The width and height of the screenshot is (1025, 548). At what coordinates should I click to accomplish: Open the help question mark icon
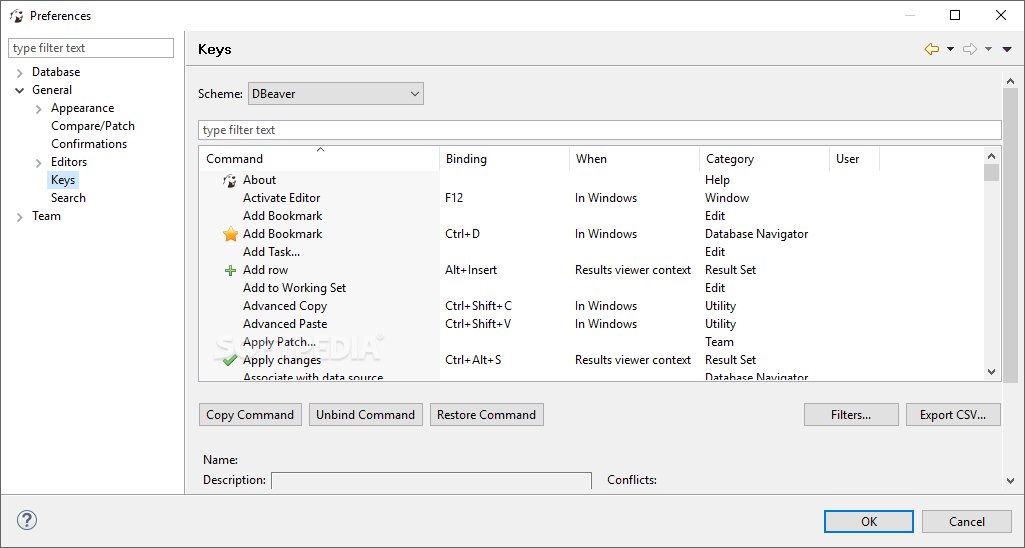[x=27, y=521]
